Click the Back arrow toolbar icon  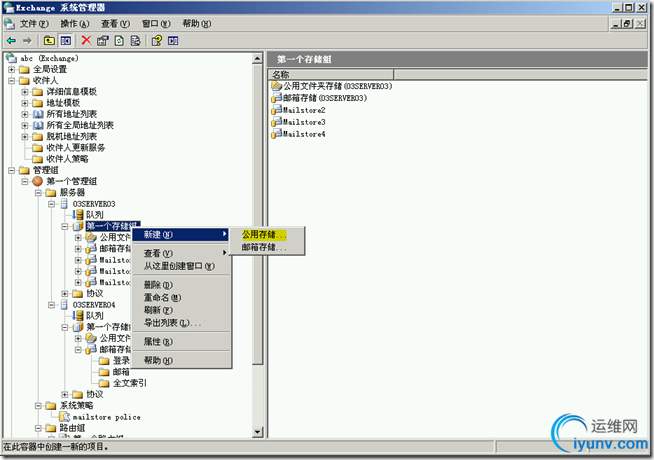click(x=11, y=40)
